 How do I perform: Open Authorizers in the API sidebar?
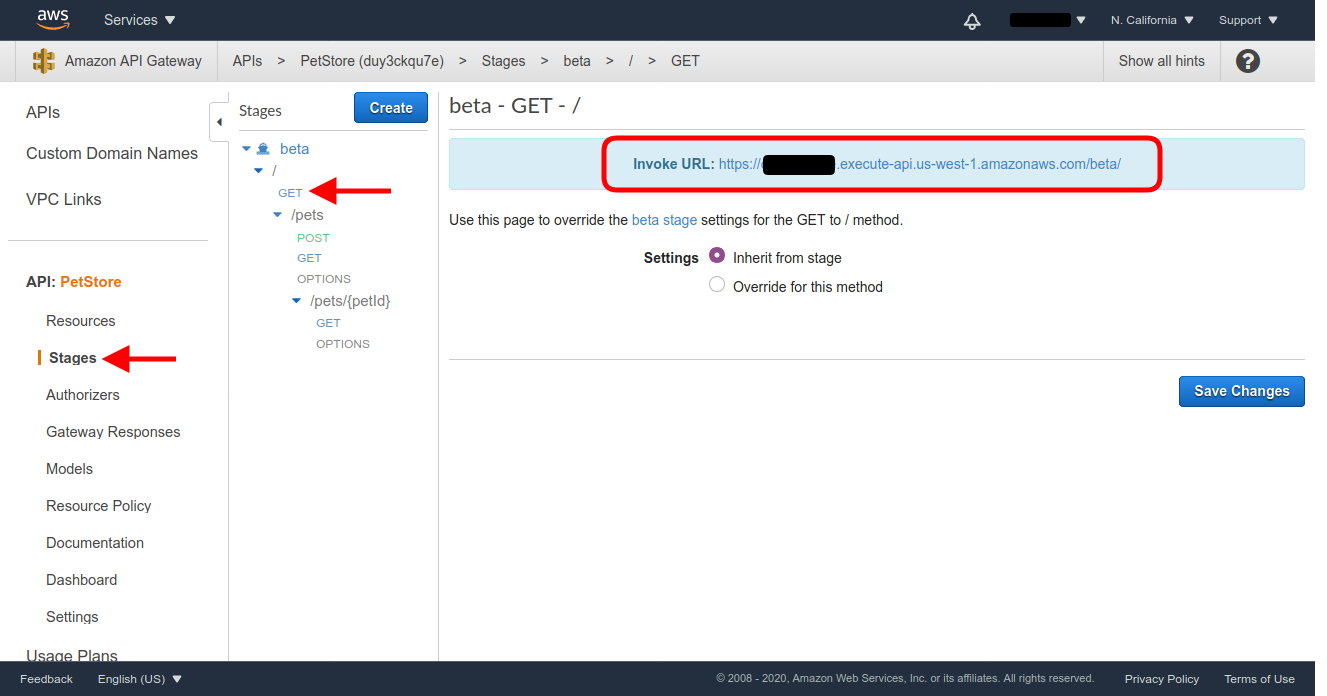tap(82, 395)
